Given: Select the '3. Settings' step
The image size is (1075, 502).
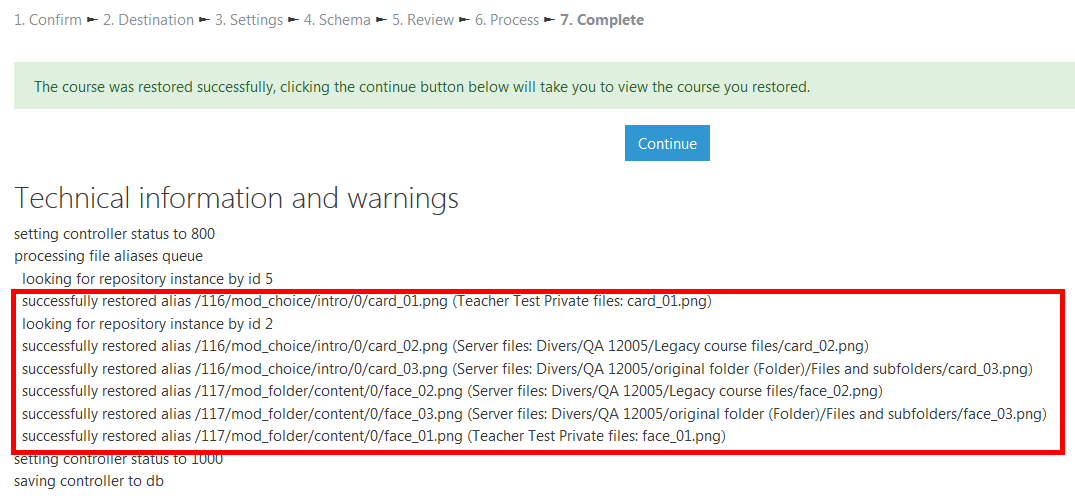Looking at the screenshot, I should [x=249, y=20].
